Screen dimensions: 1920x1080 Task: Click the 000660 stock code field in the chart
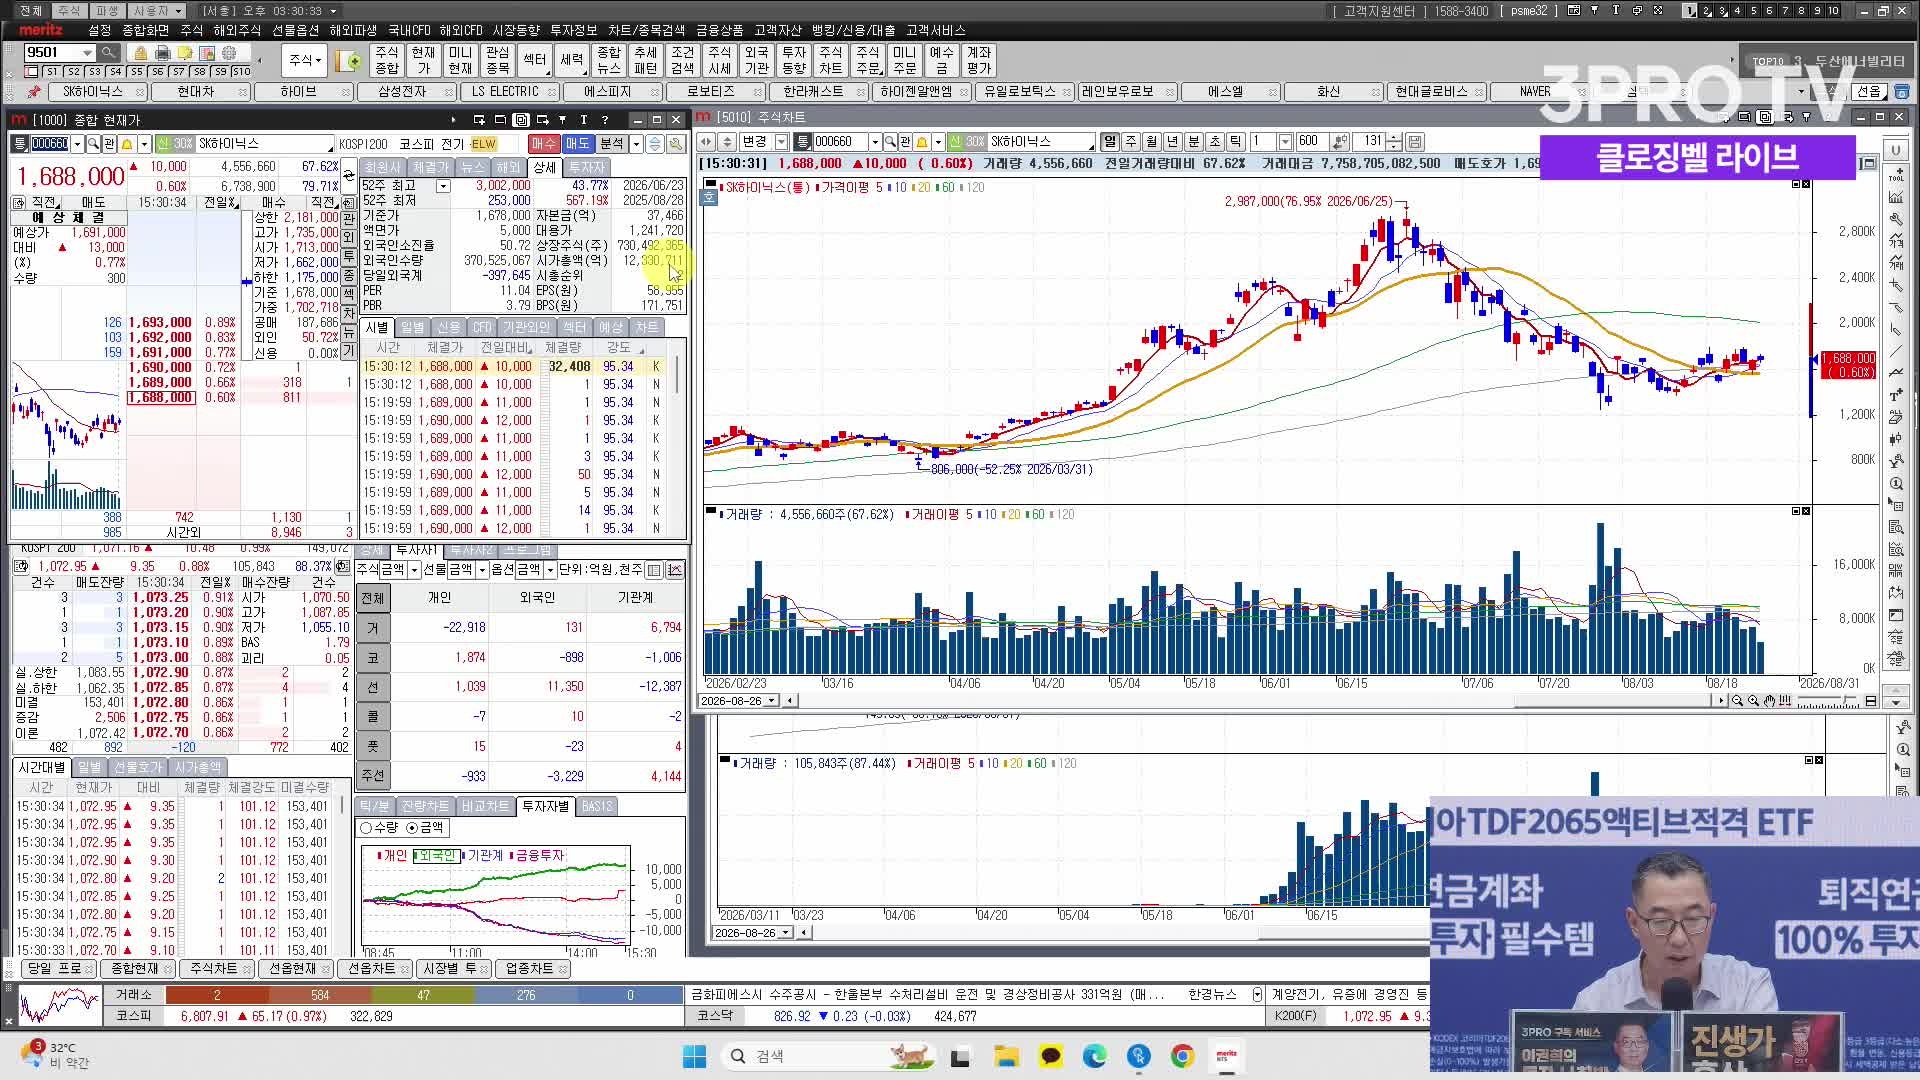840,142
